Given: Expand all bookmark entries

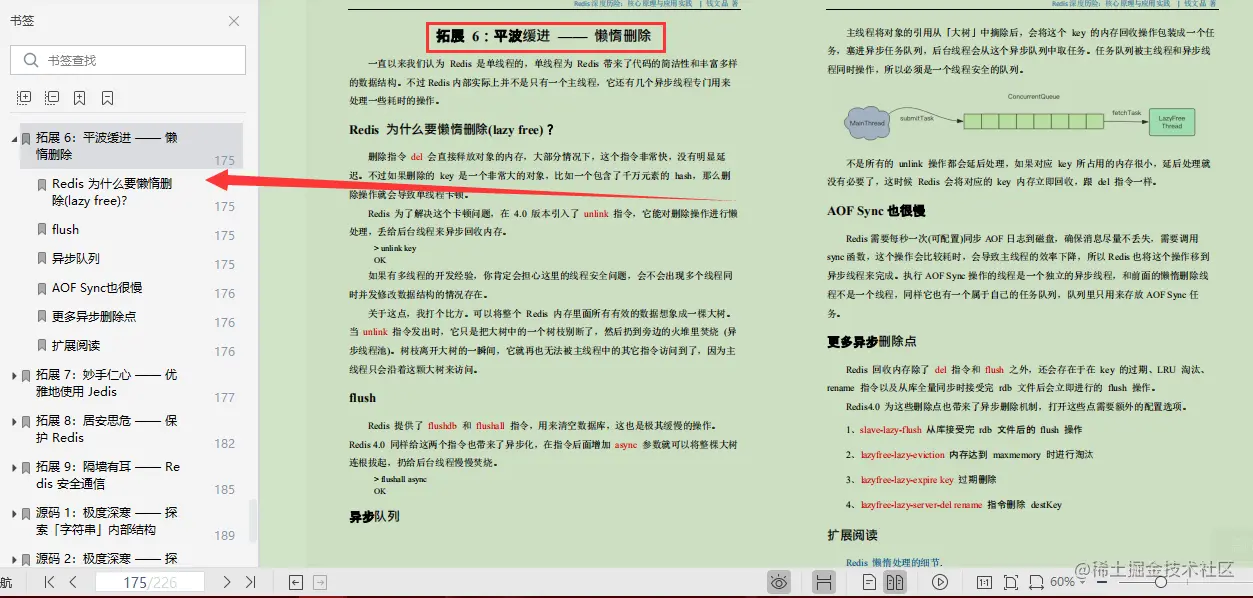Looking at the screenshot, I should (23, 98).
